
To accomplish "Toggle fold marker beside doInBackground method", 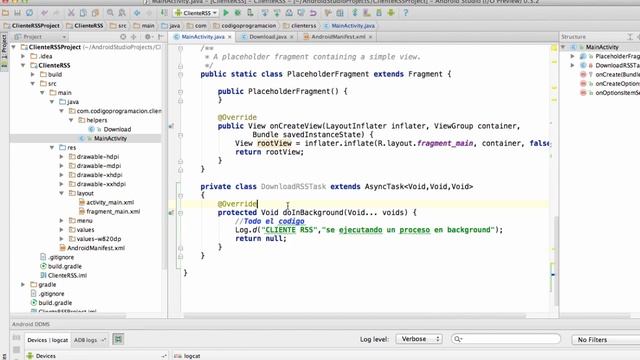I will tap(180, 213).
